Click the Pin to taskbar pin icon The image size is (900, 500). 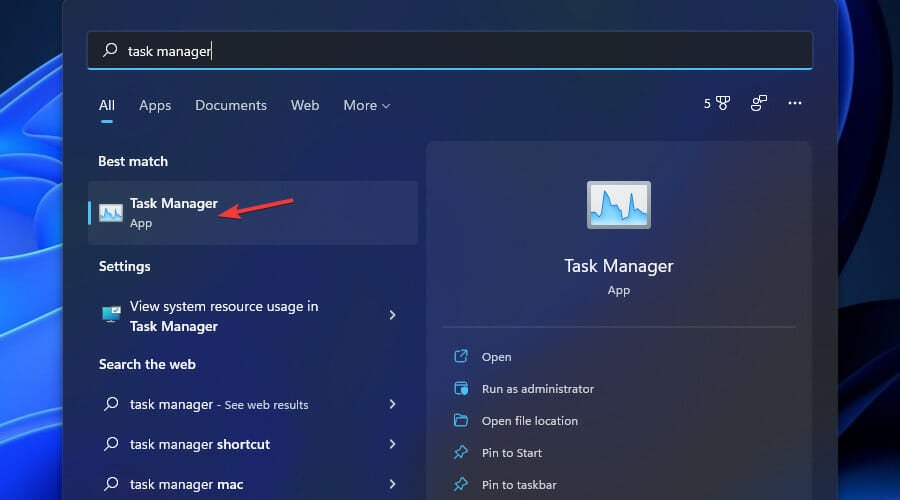[461, 485]
